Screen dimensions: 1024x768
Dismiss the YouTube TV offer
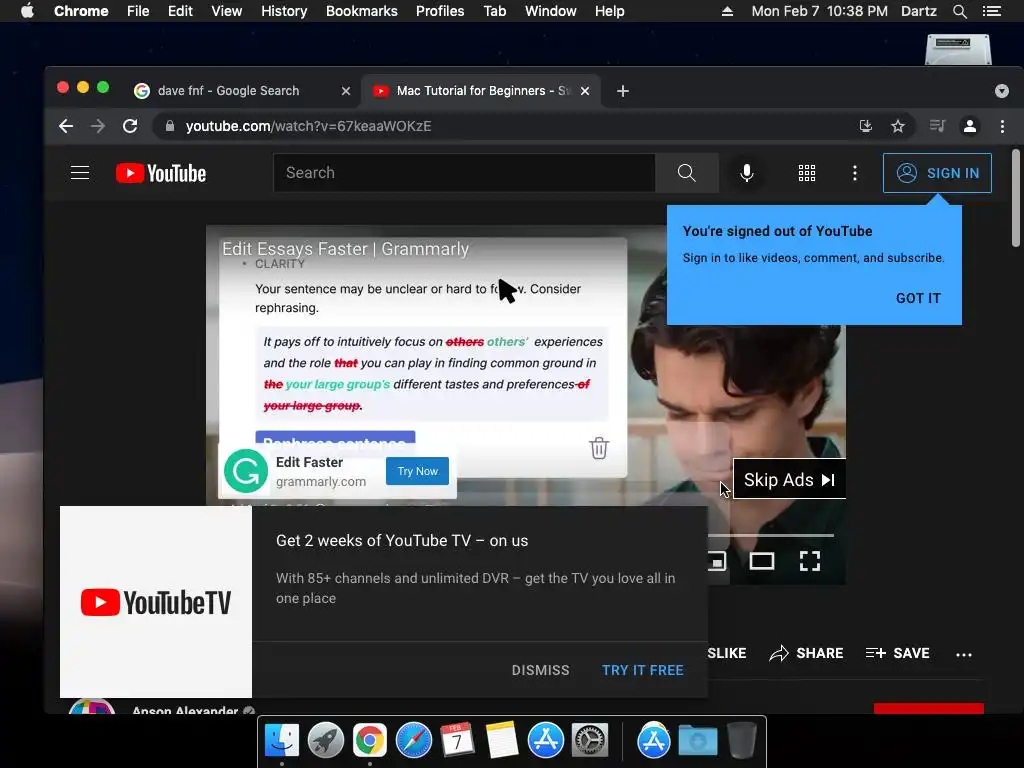541,670
